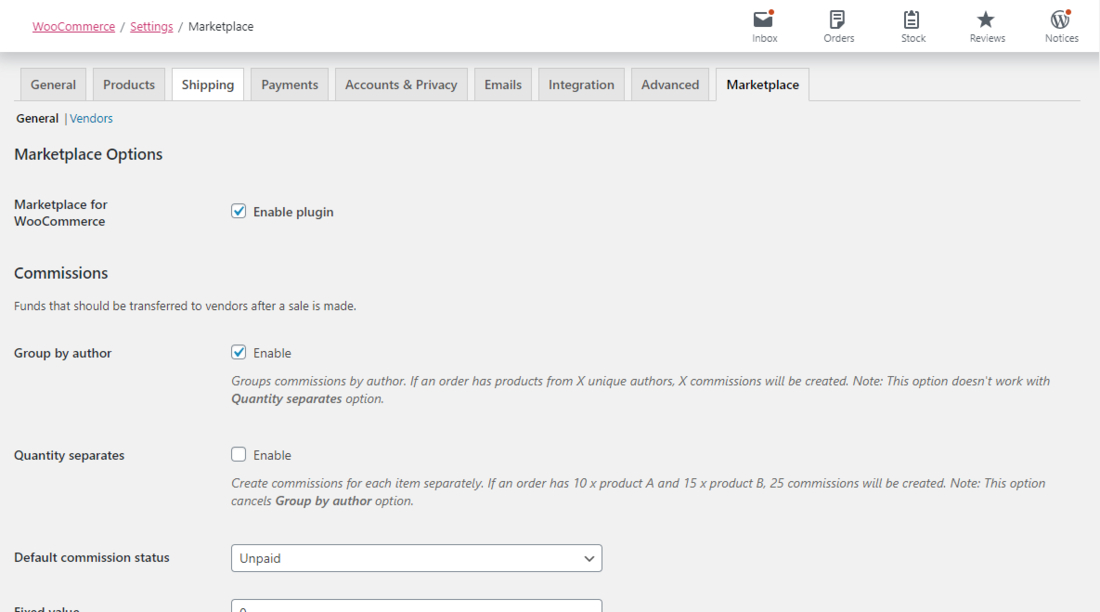Uncheck the Enable plugin checkbox
Viewport: 1100px width, 612px height.
[x=239, y=211]
